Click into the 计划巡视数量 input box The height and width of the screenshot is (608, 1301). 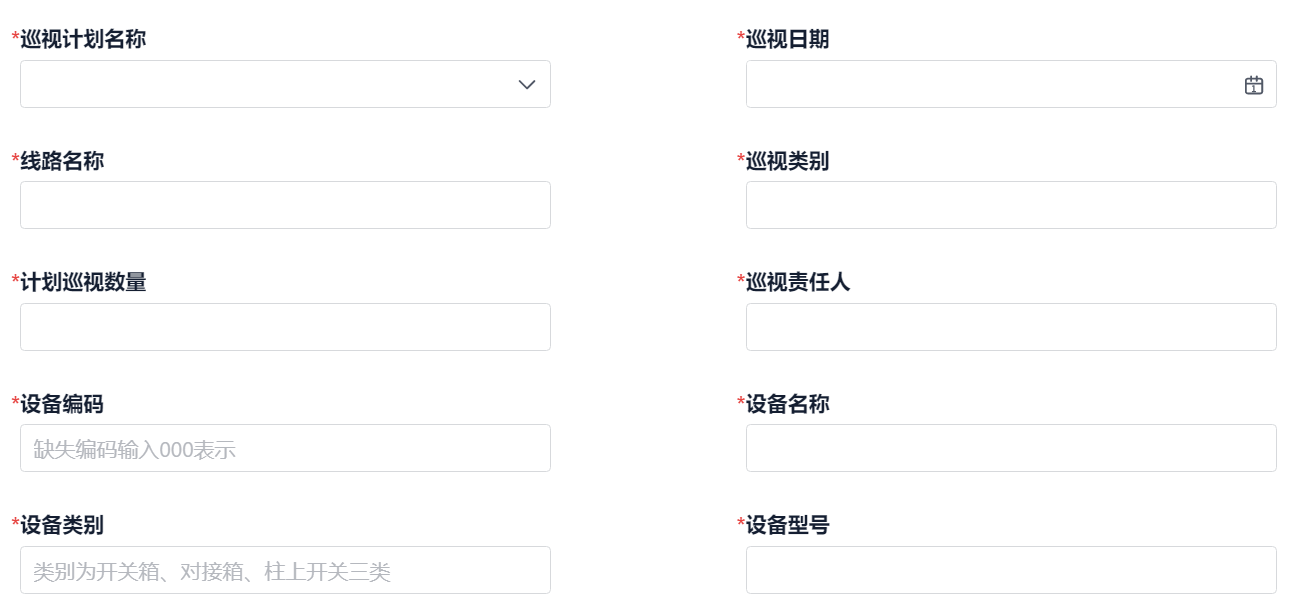click(x=285, y=327)
